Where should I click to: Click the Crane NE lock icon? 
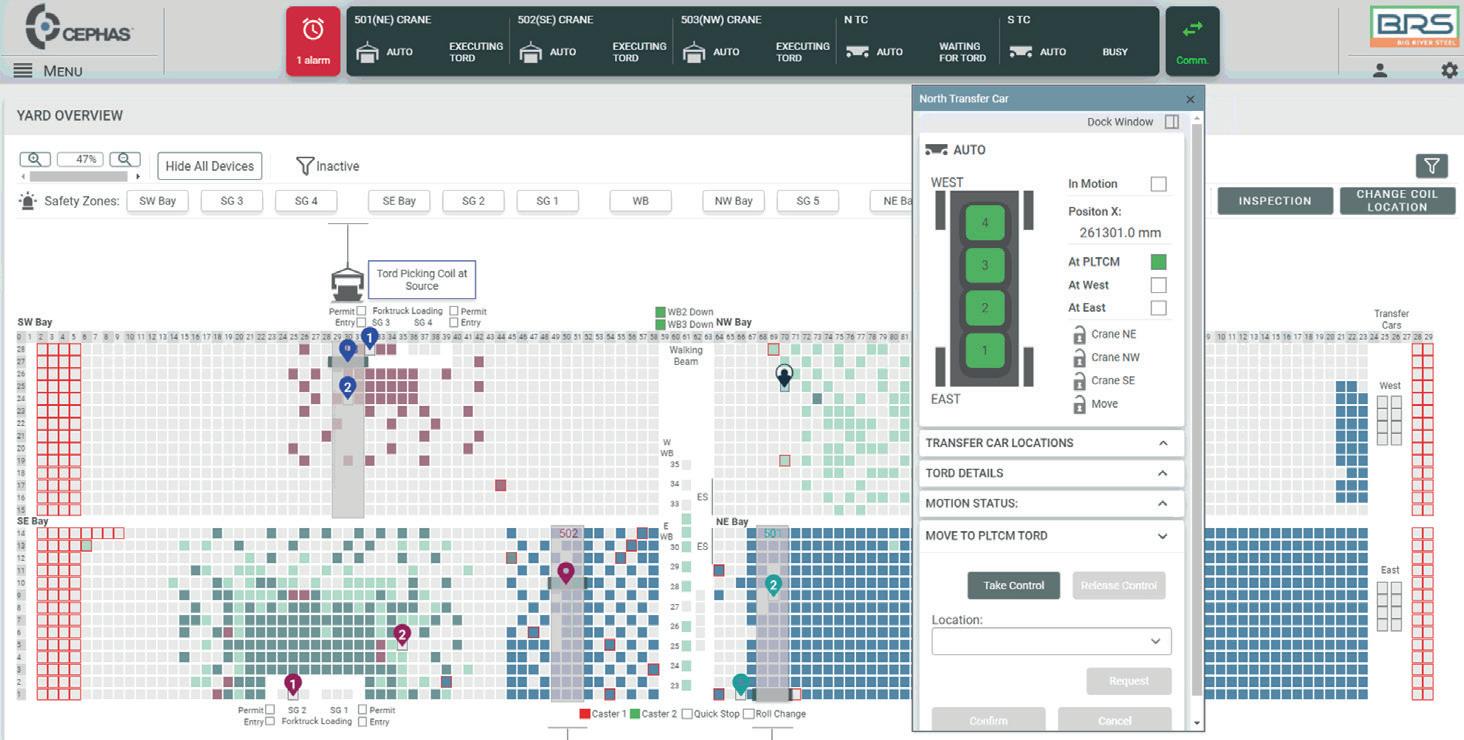pyautogui.click(x=1079, y=335)
